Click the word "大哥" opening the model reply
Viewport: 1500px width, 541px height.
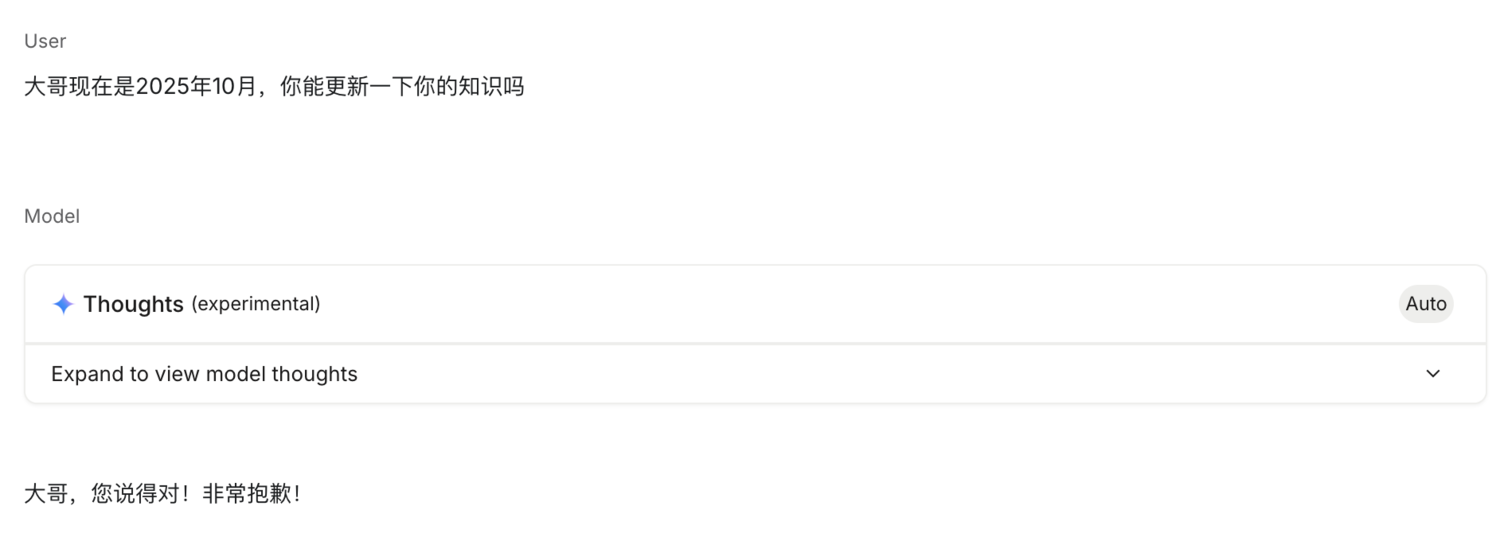(x=46, y=494)
